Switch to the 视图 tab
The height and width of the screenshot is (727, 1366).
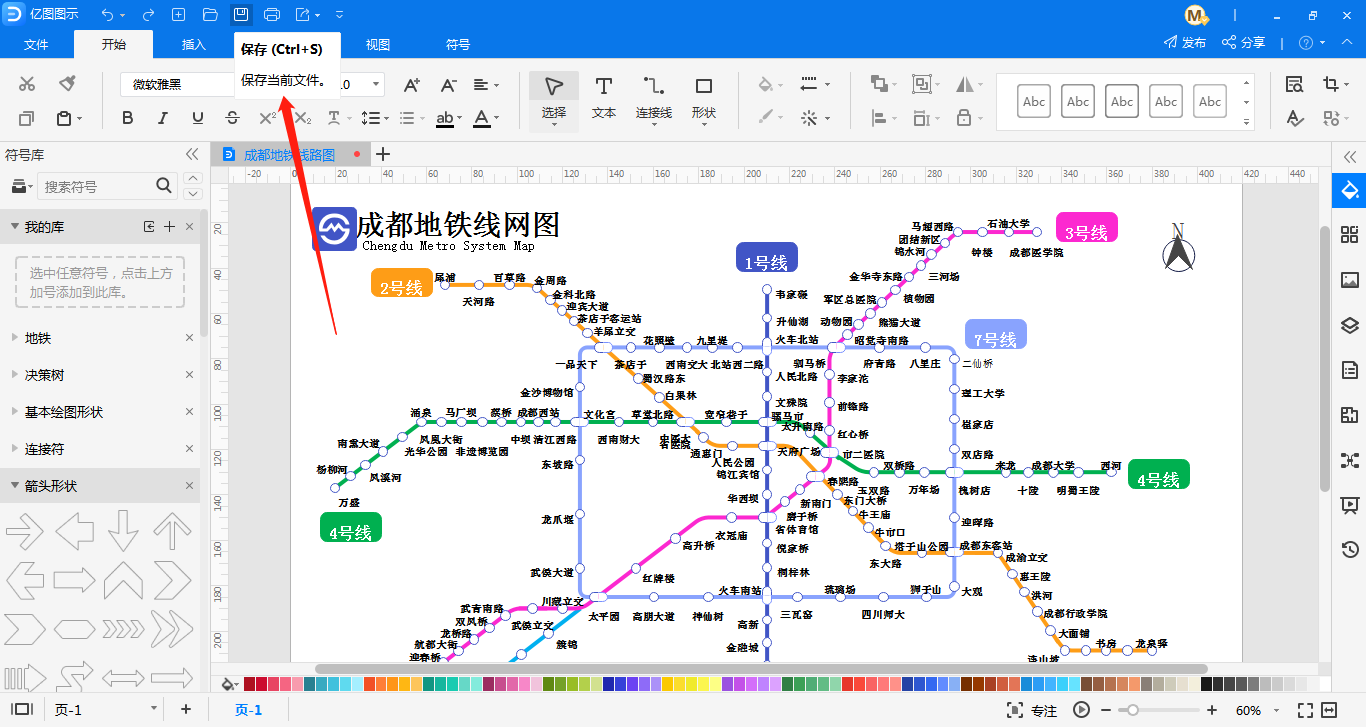click(x=378, y=45)
